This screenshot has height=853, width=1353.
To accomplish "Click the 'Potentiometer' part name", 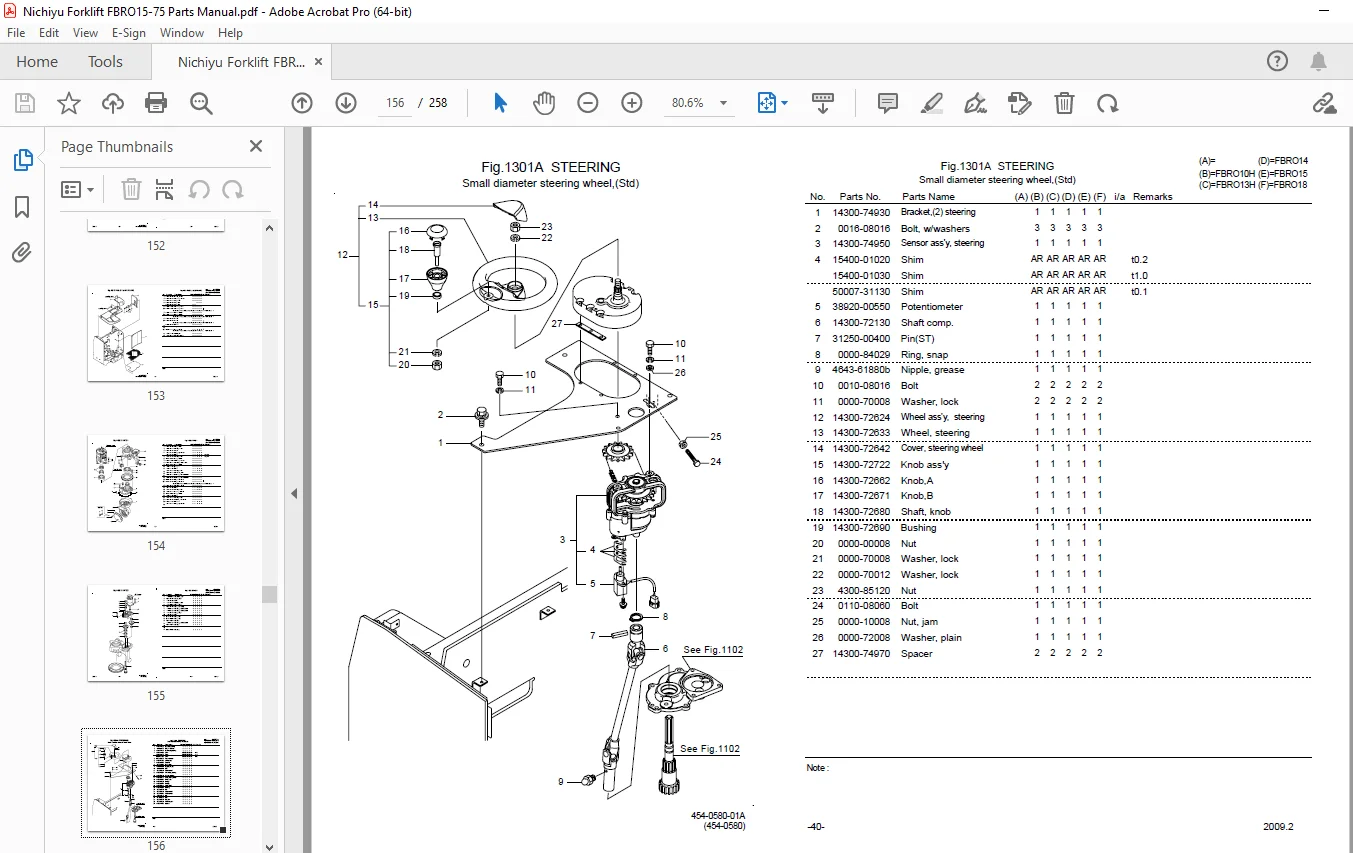I will (x=932, y=307).
